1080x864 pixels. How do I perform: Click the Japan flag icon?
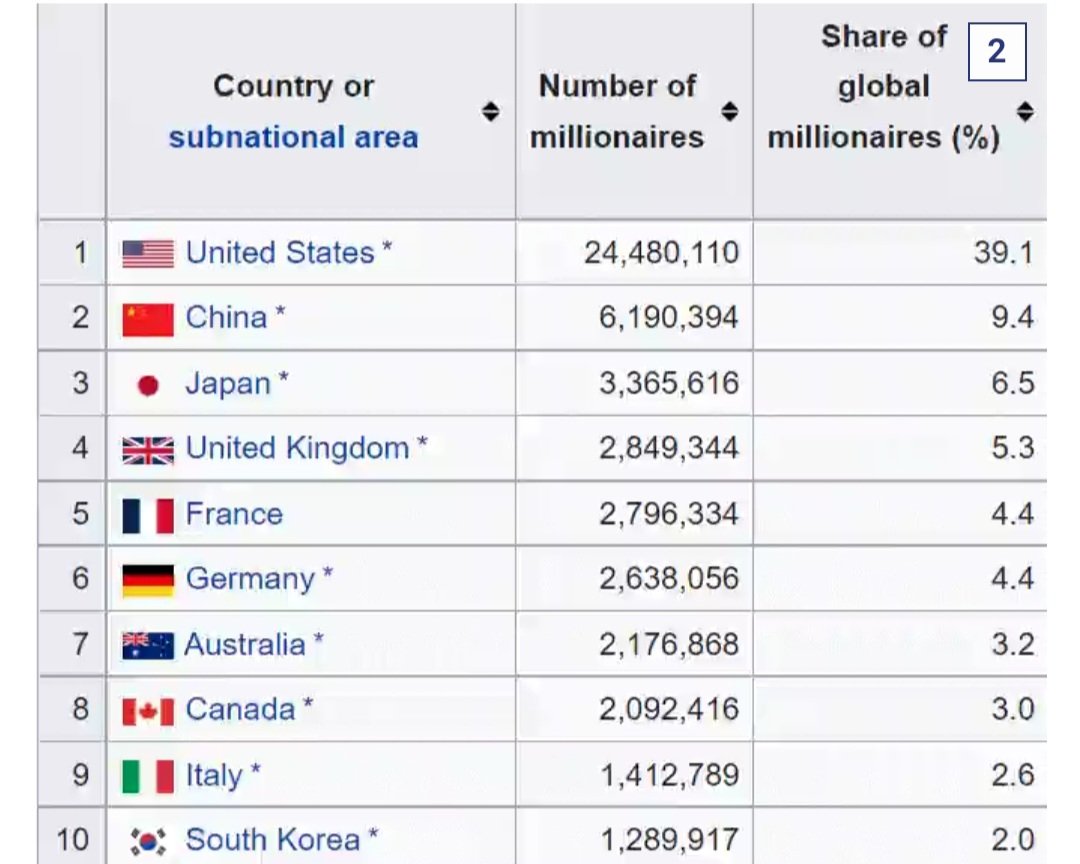point(148,385)
